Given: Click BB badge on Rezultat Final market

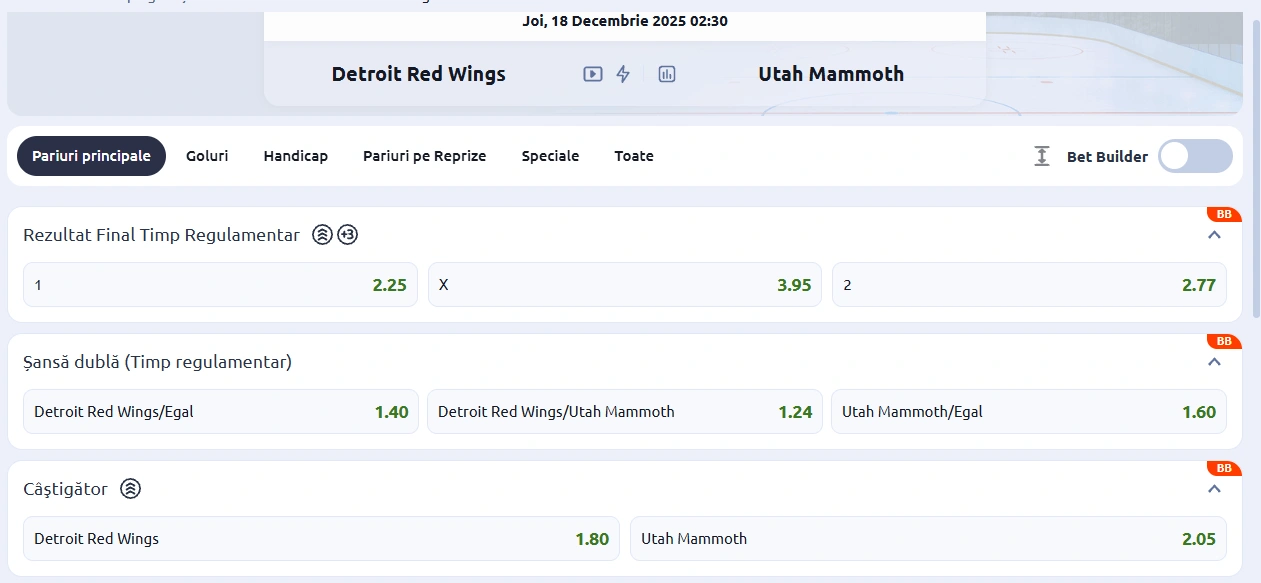Looking at the screenshot, I should pyautogui.click(x=1224, y=214).
